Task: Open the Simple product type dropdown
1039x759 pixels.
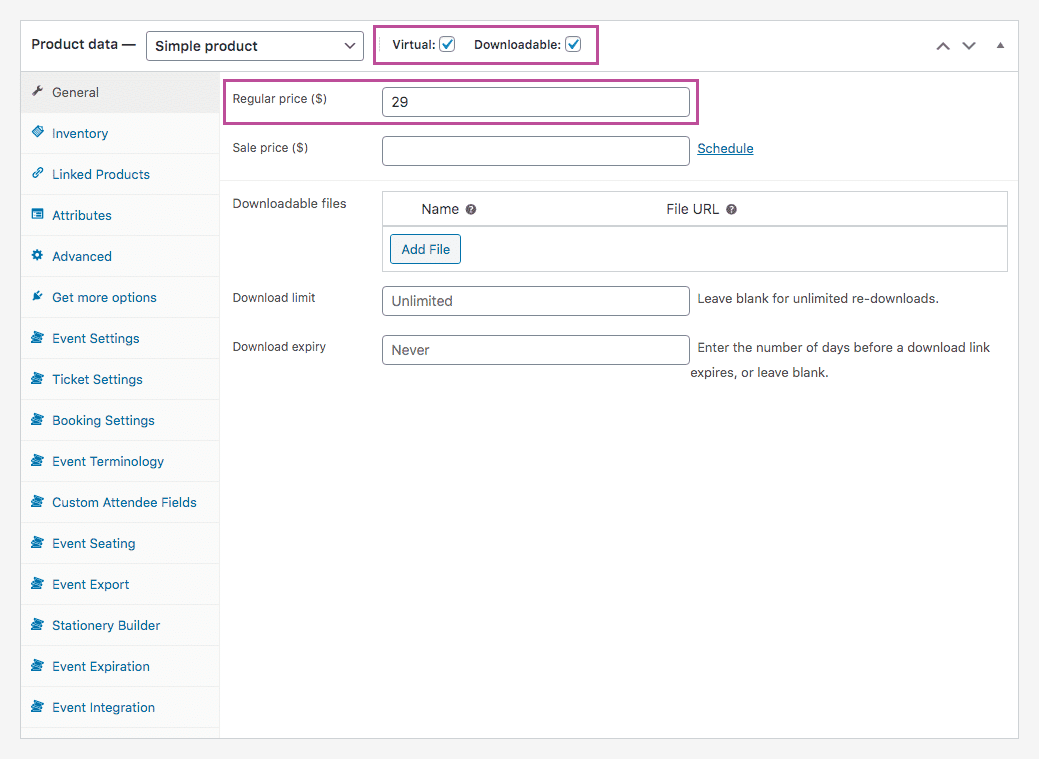Action: click(x=255, y=46)
